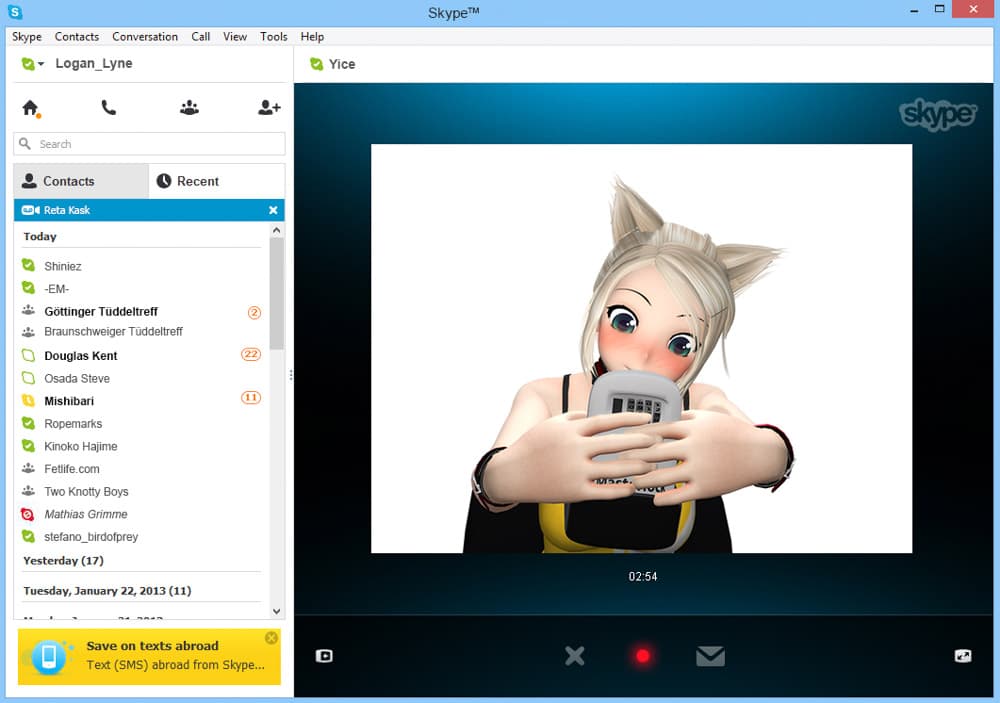The height and width of the screenshot is (703, 1000).
Task: Switch to the Recent tab
Action: coord(216,181)
